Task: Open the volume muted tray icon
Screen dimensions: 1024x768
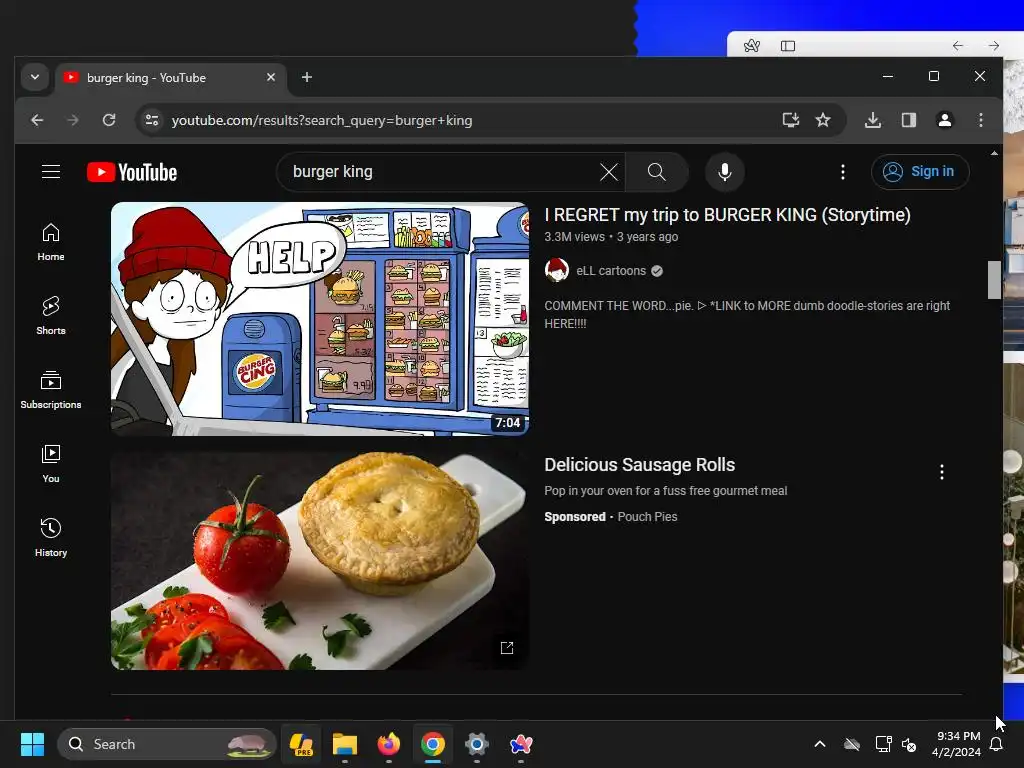Action: click(x=909, y=744)
